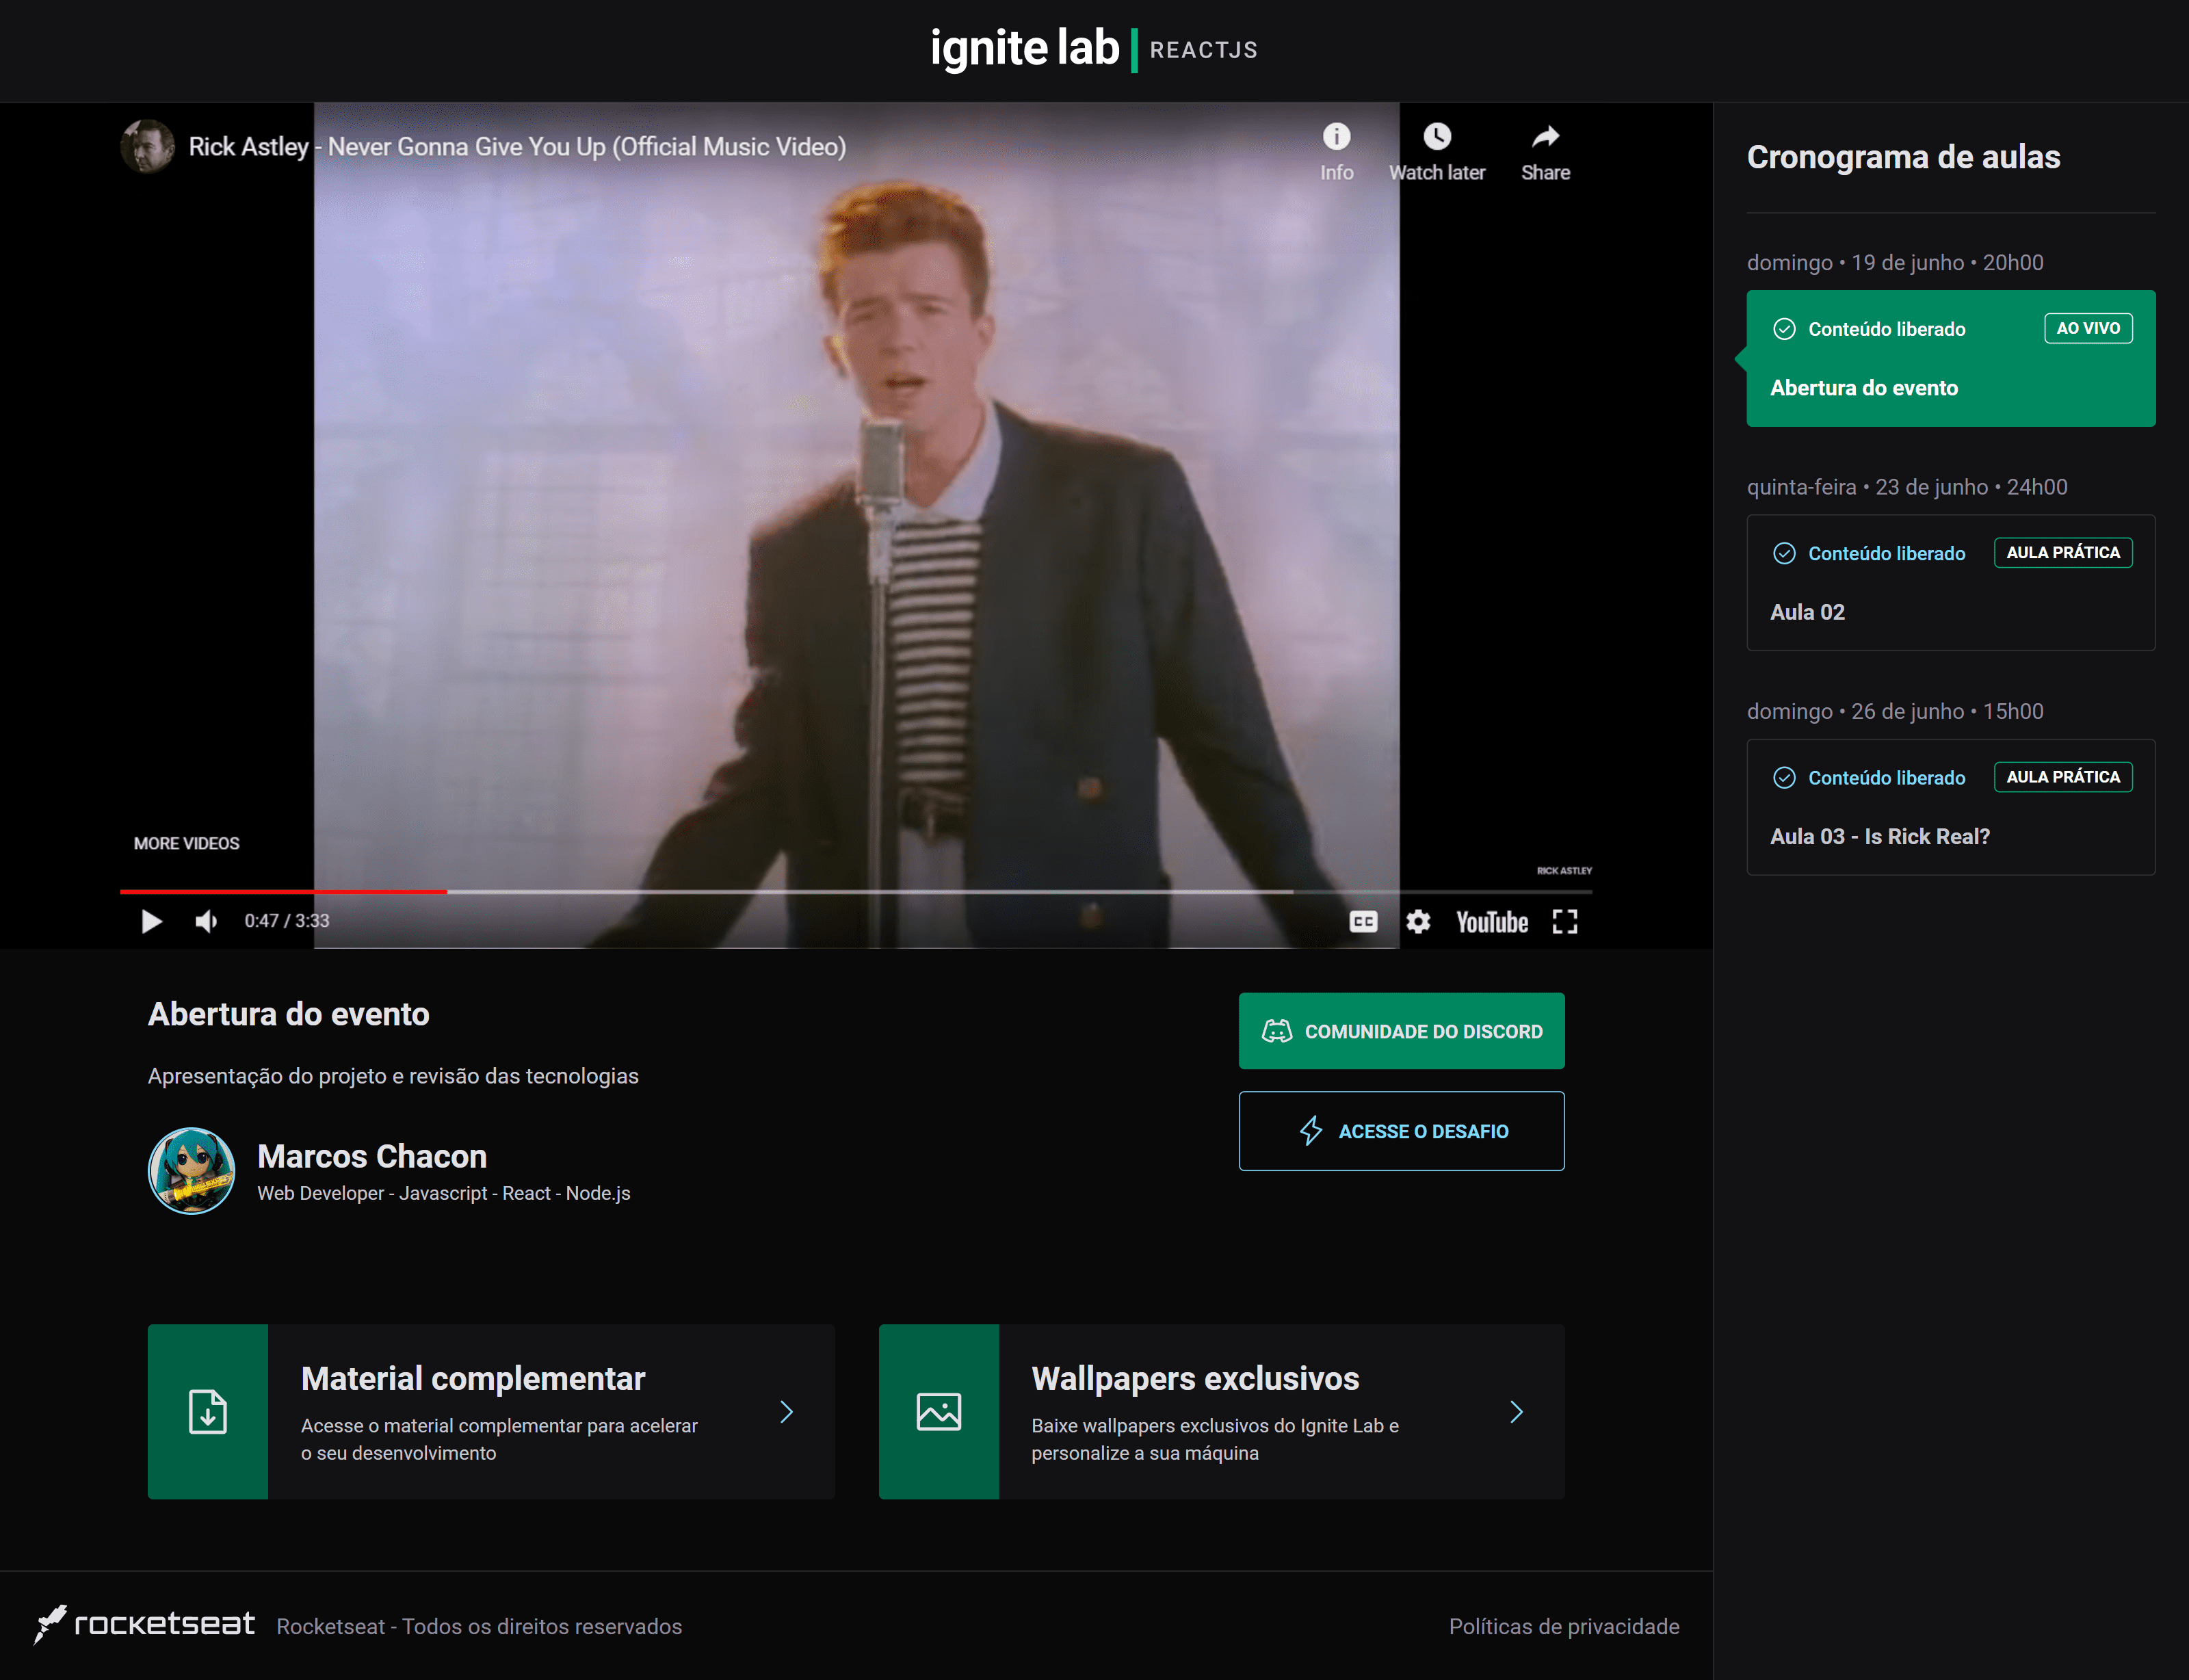
Task: Seek using the video progress bar
Action: coord(870,891)
